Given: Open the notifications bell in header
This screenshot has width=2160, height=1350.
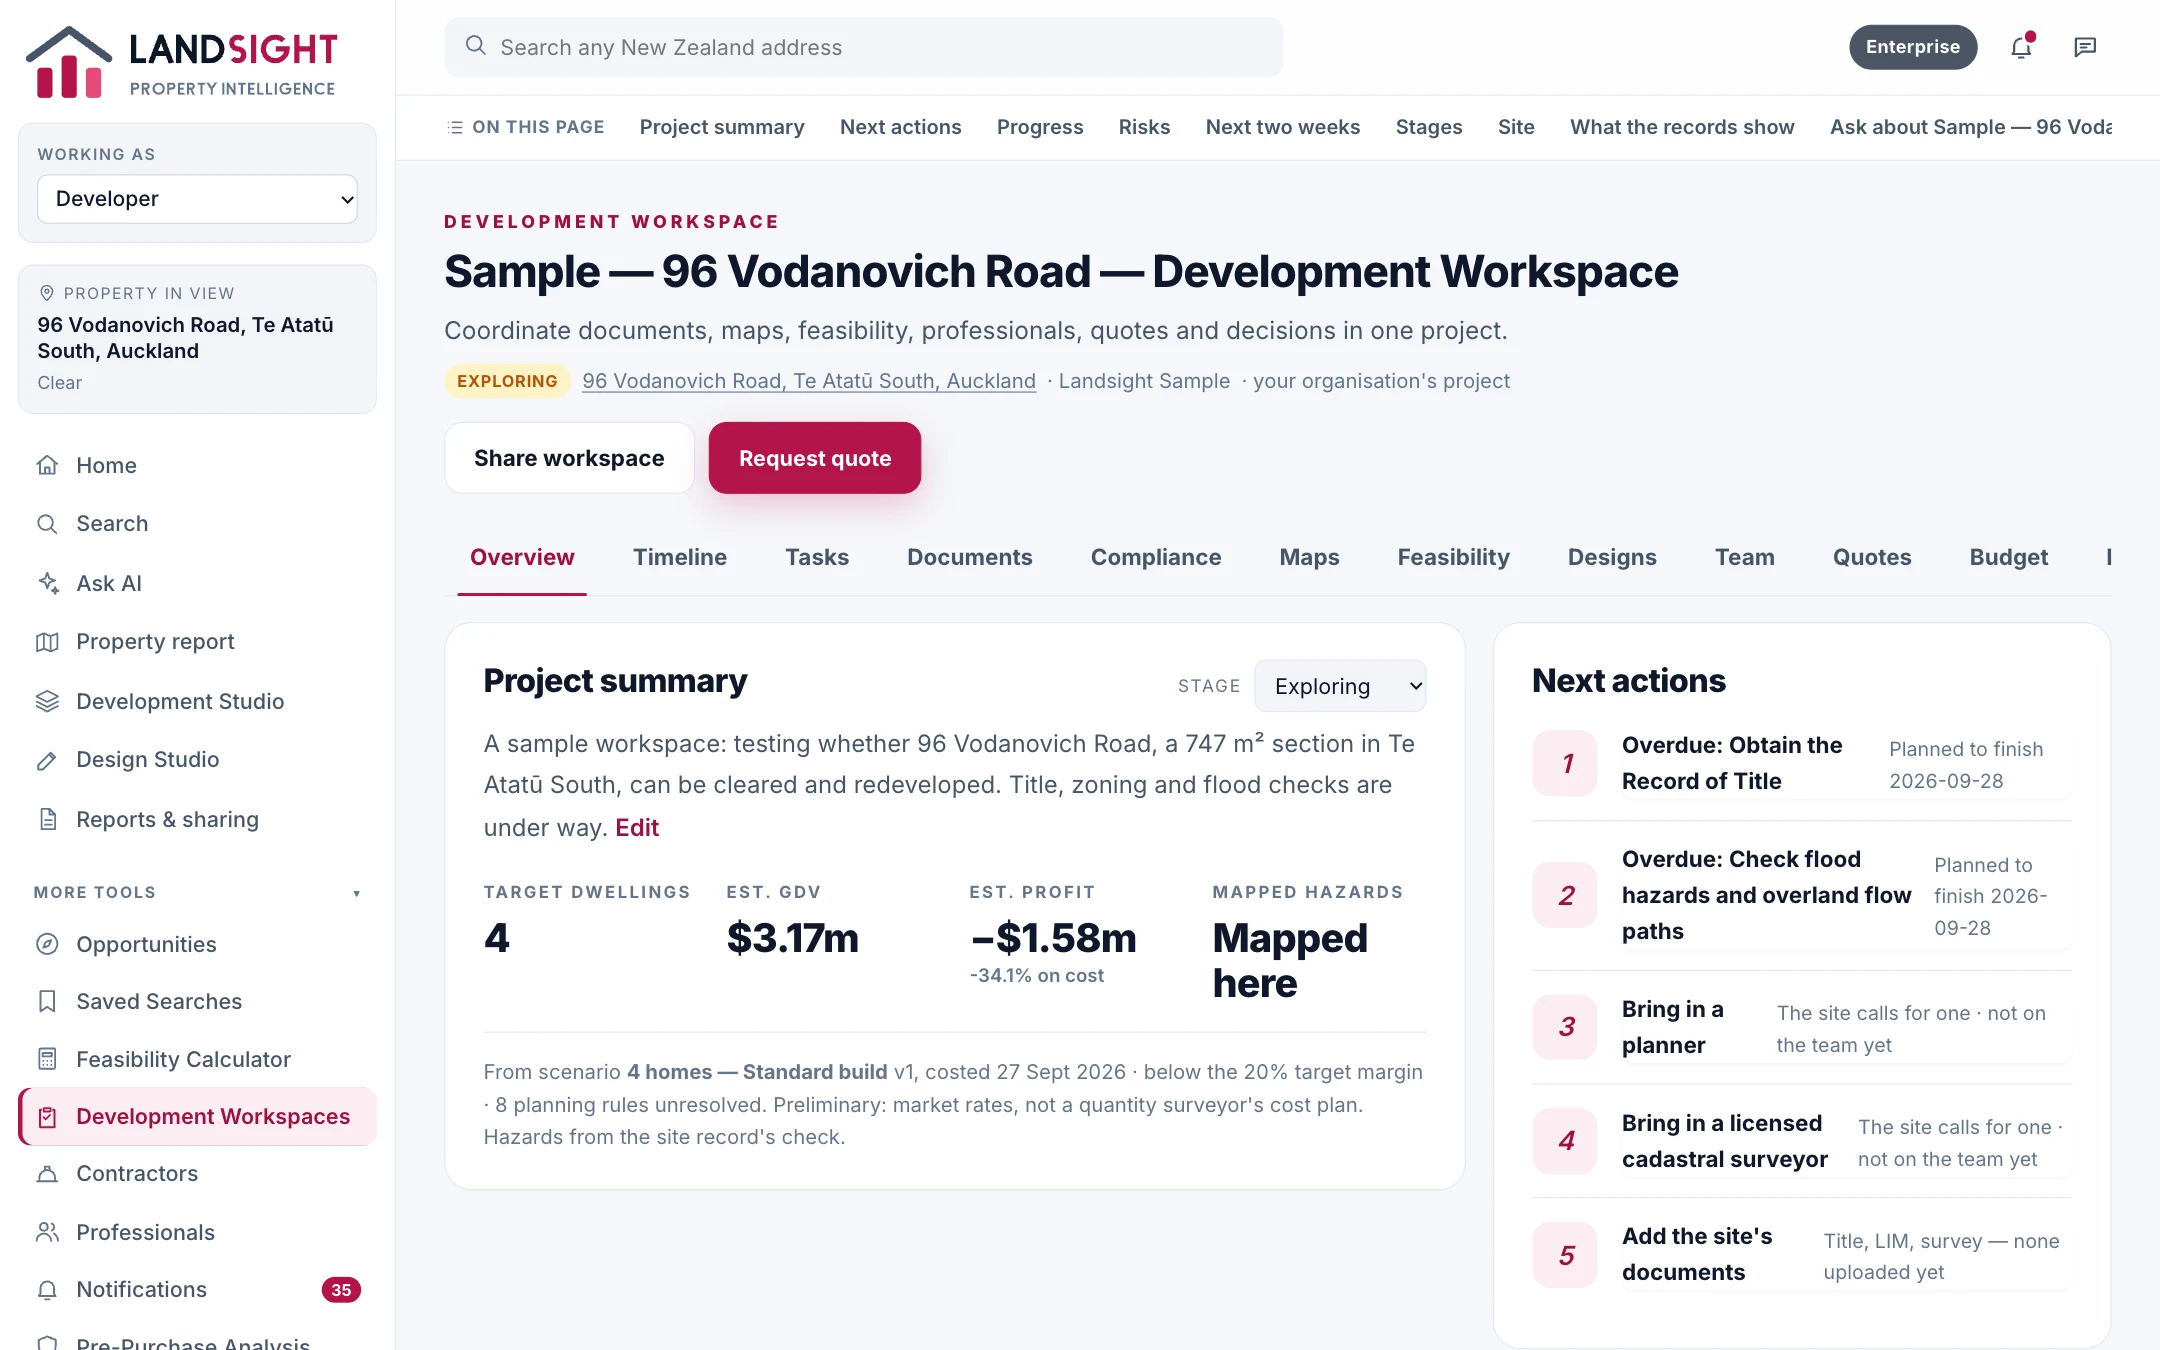Looking at the screenshot, I should point(2021,47).
